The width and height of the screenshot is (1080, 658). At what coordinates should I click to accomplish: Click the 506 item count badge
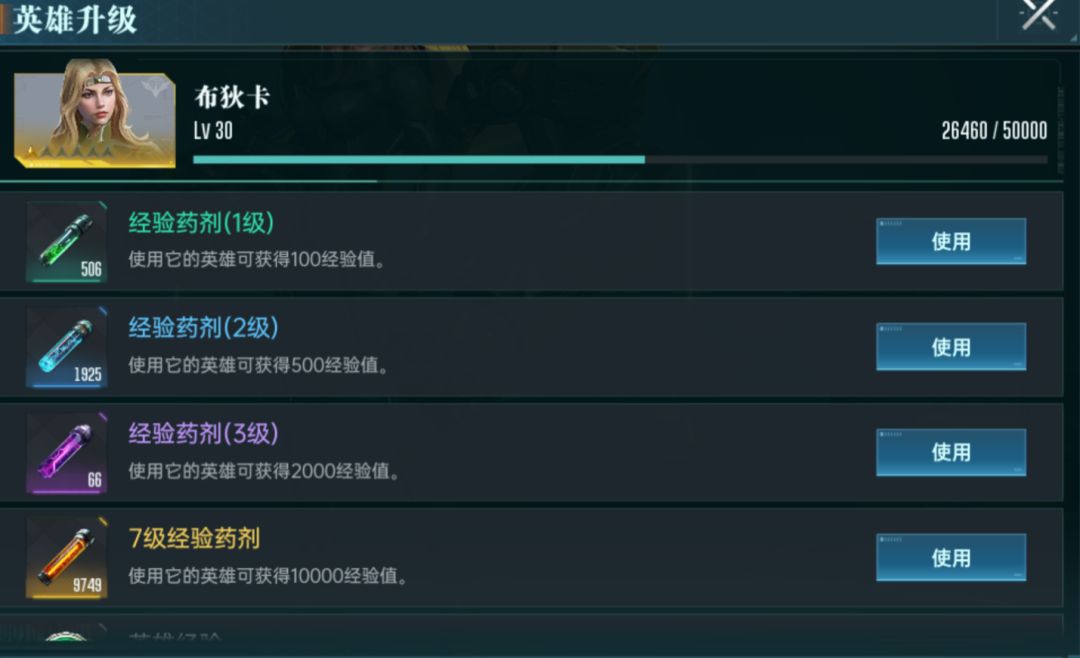[x=90, y=268]
